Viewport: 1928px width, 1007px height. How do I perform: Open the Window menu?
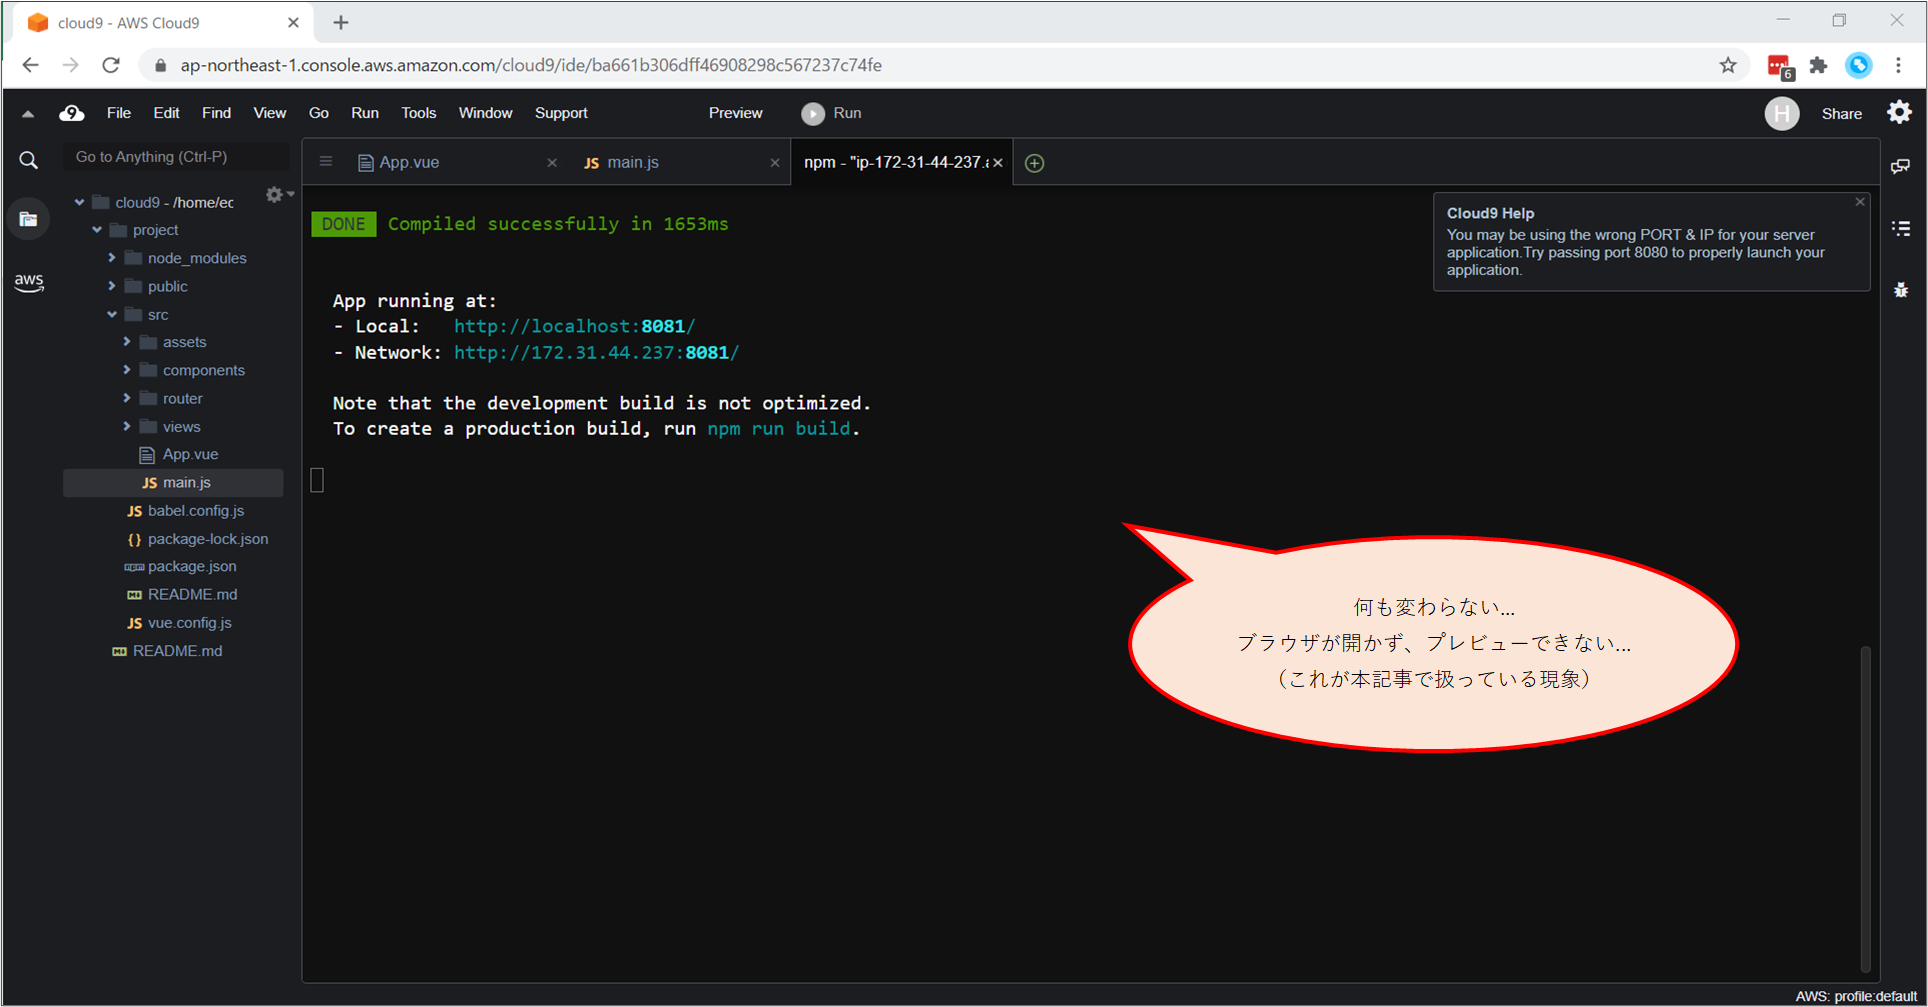click(485, 113)
